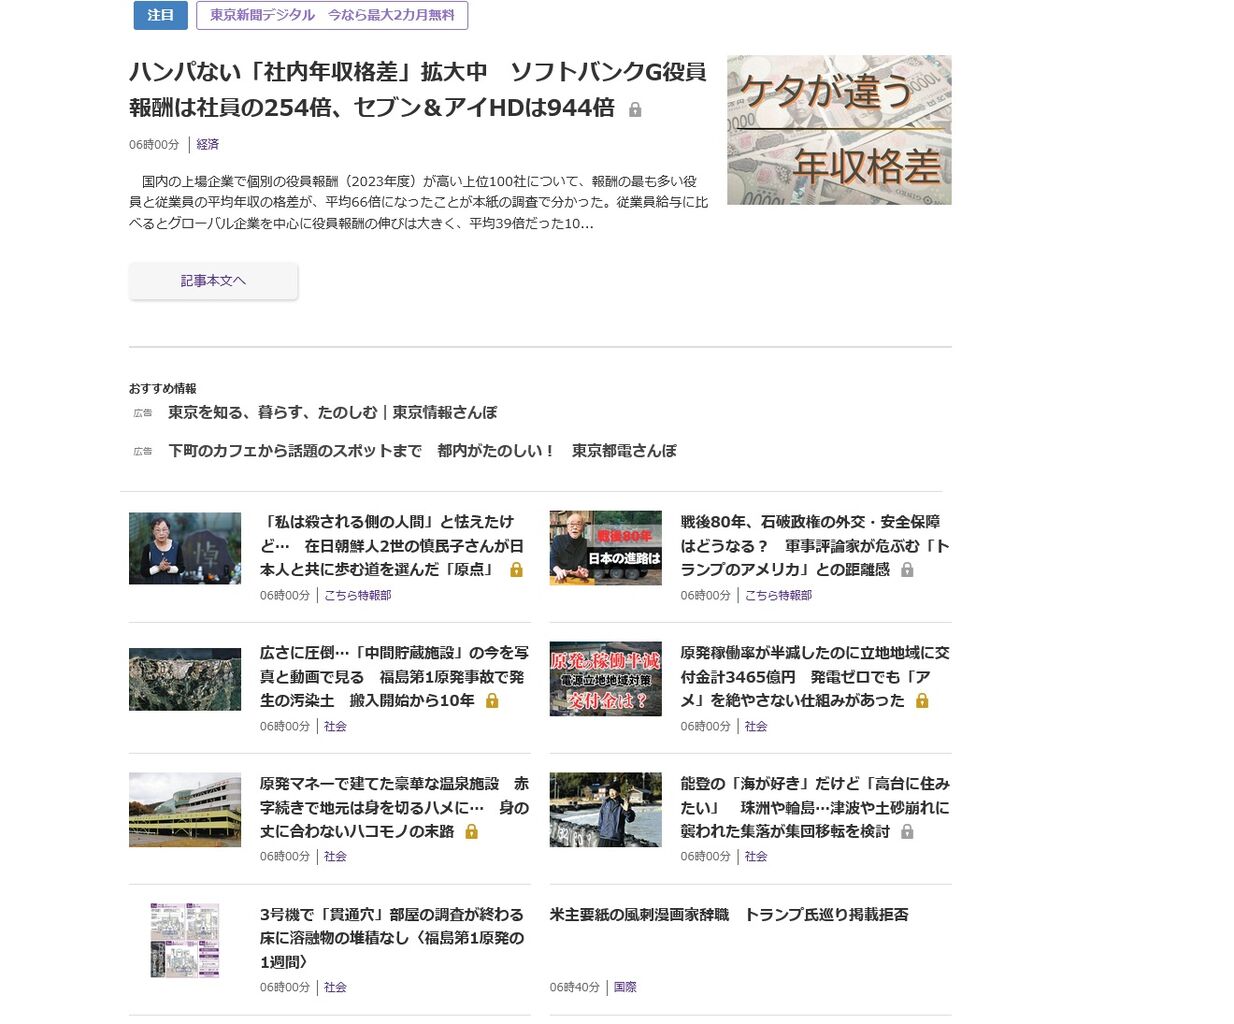Open article 米主要紙の風刺漫画家辞職 トランプ氏巡り掲載拒否

pos(729,914)
